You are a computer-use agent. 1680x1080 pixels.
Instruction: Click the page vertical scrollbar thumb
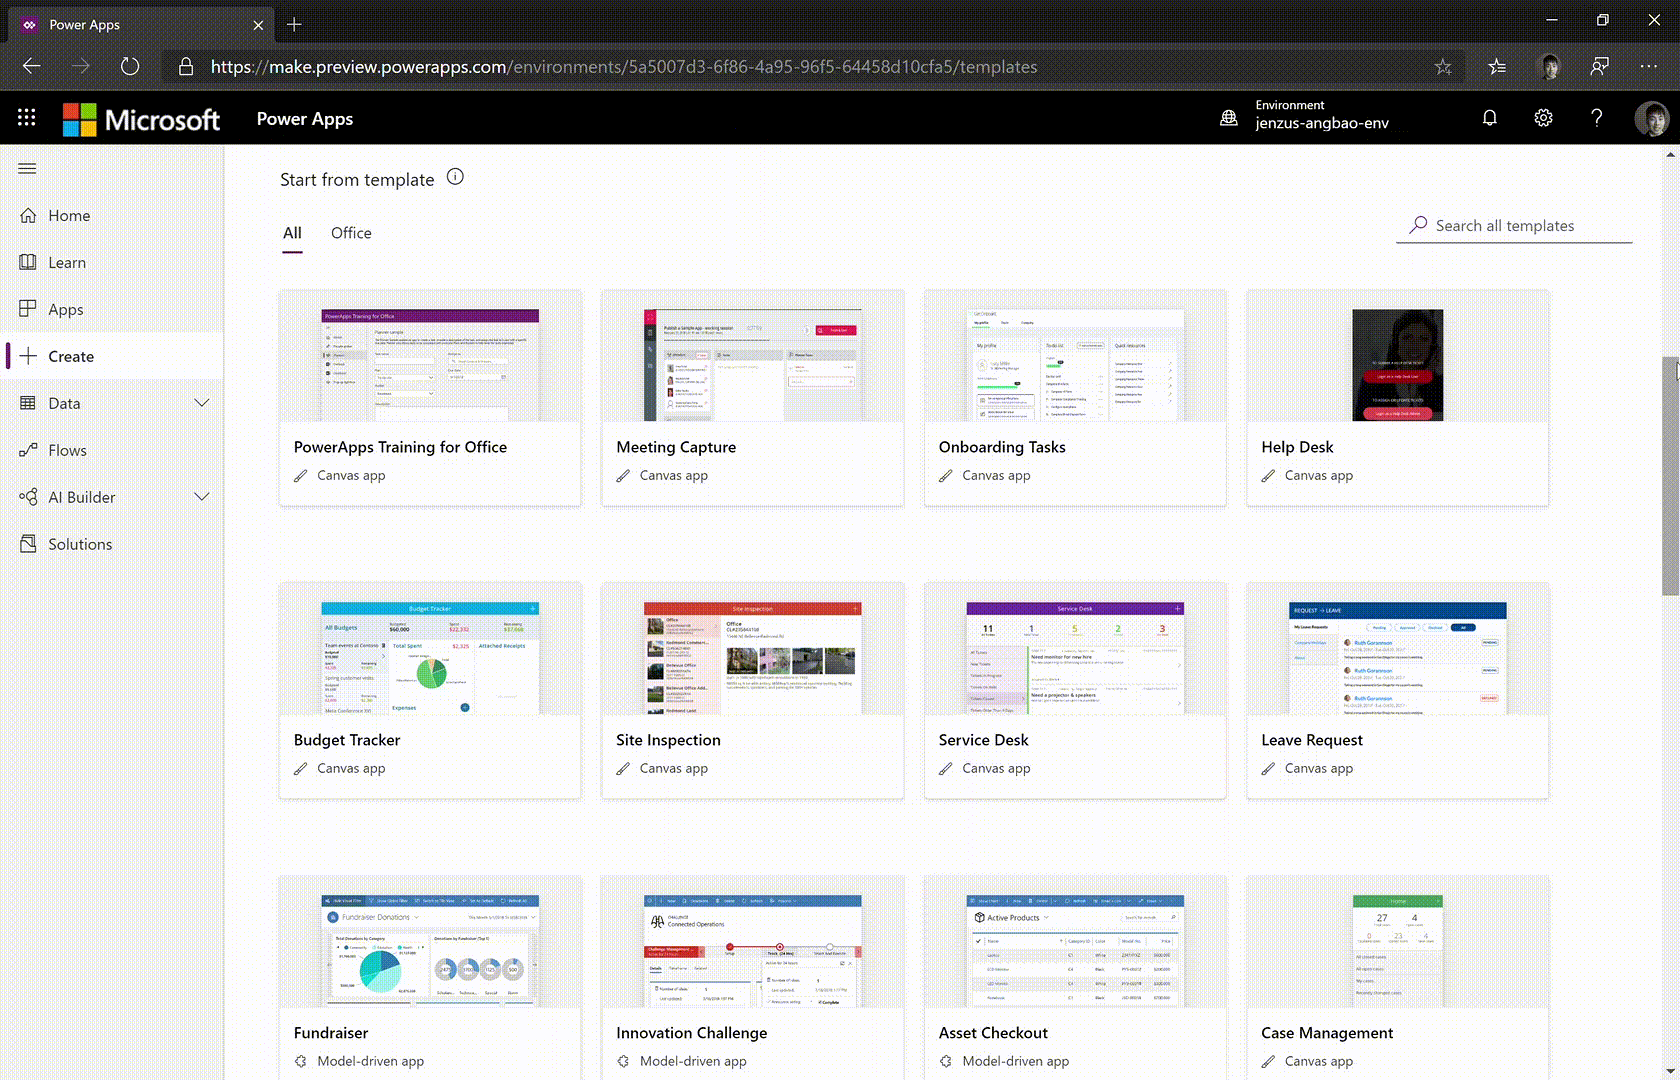click(1670, 475)
